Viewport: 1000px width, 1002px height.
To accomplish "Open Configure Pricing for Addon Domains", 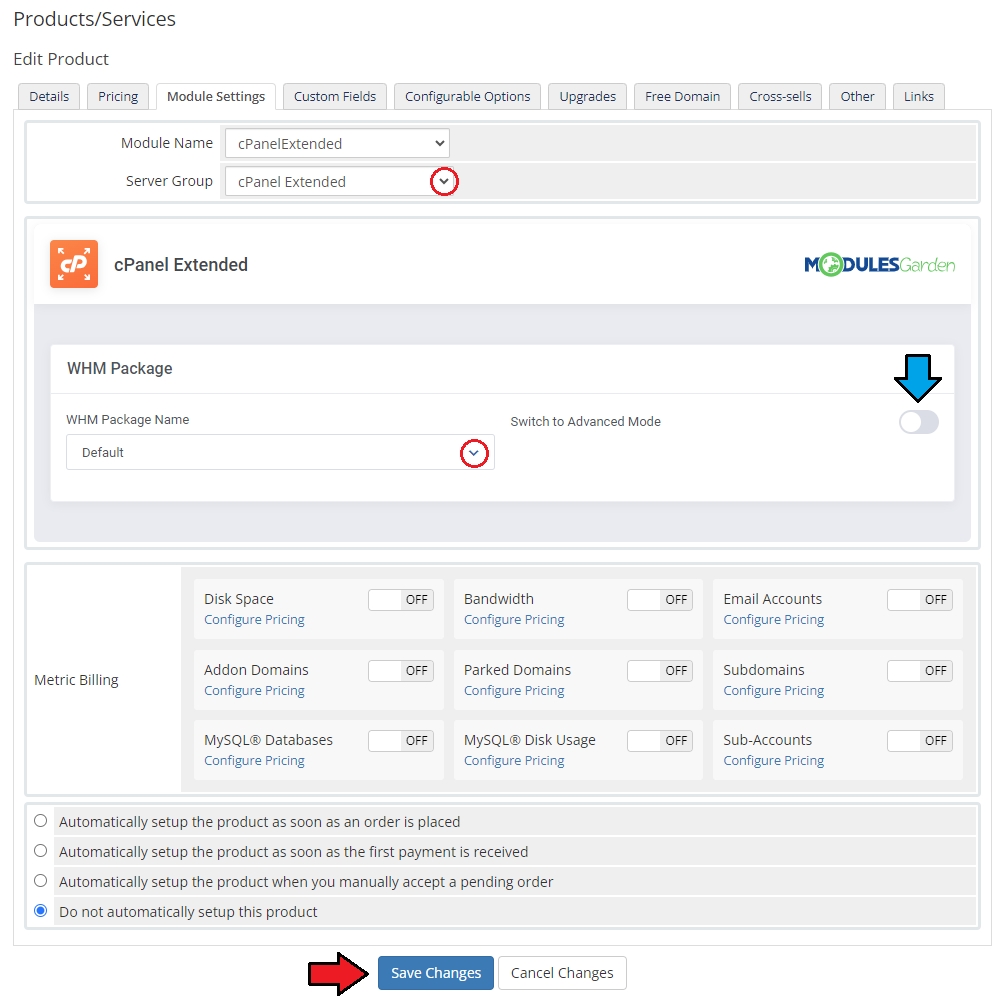I will tap(254, 691).
